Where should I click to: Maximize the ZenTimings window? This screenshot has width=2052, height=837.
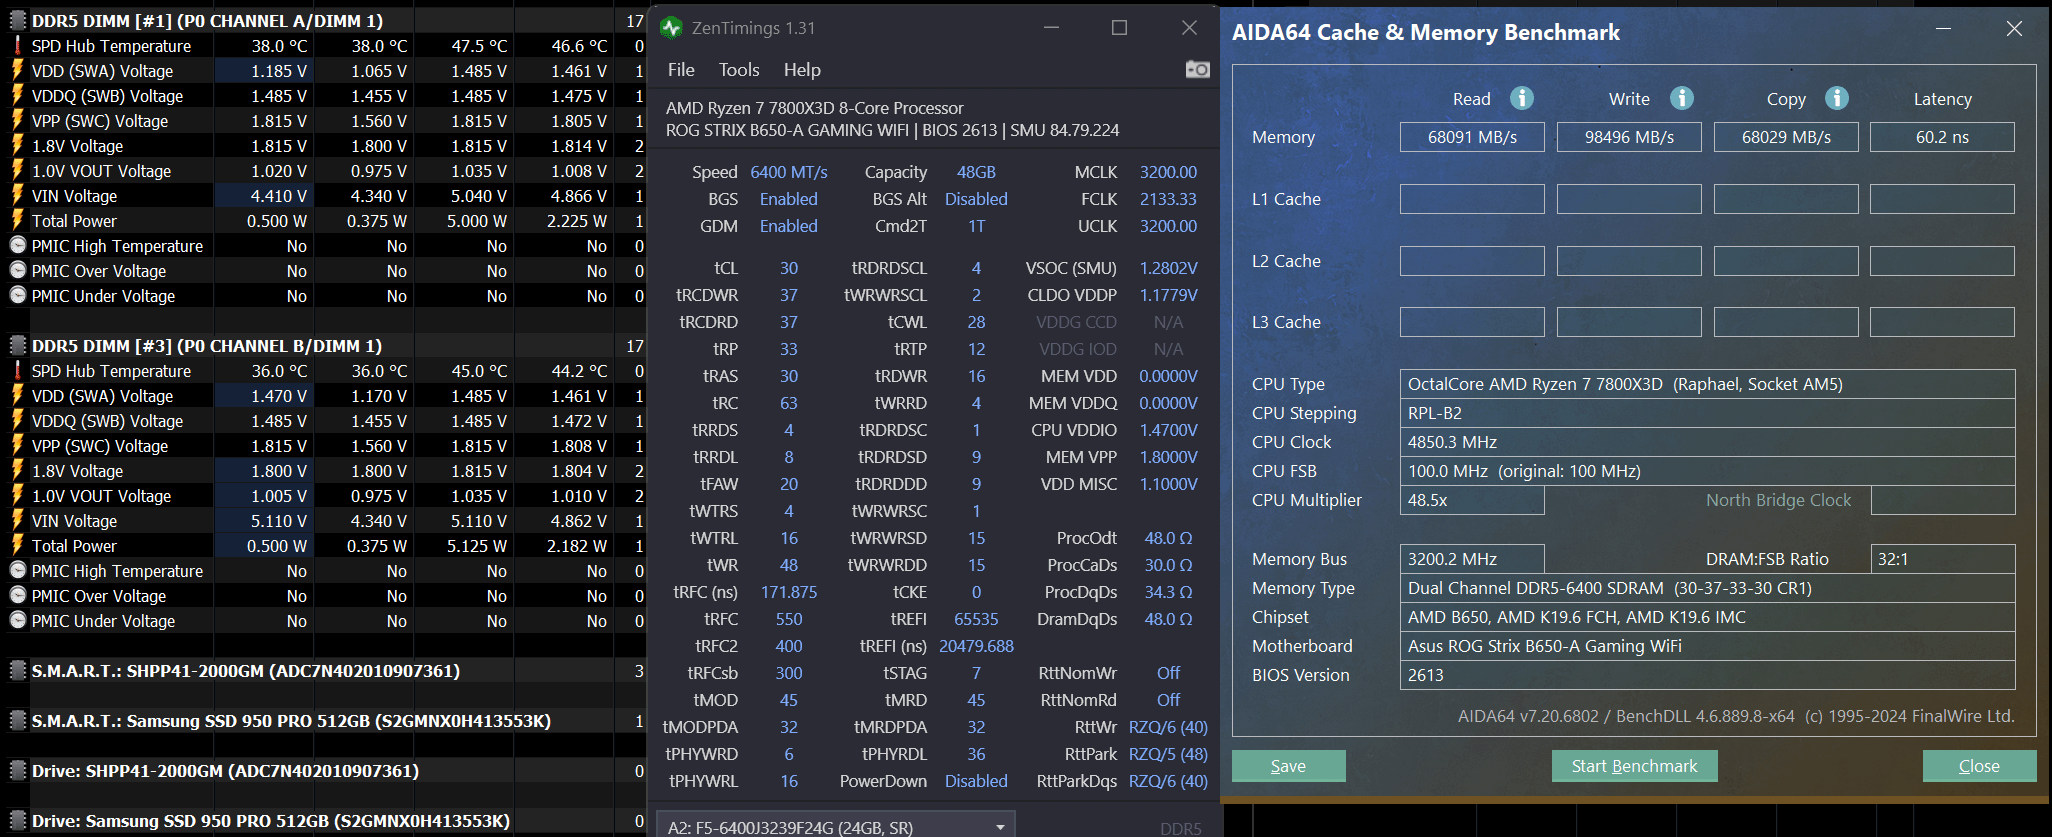[x=1119, y=28]
